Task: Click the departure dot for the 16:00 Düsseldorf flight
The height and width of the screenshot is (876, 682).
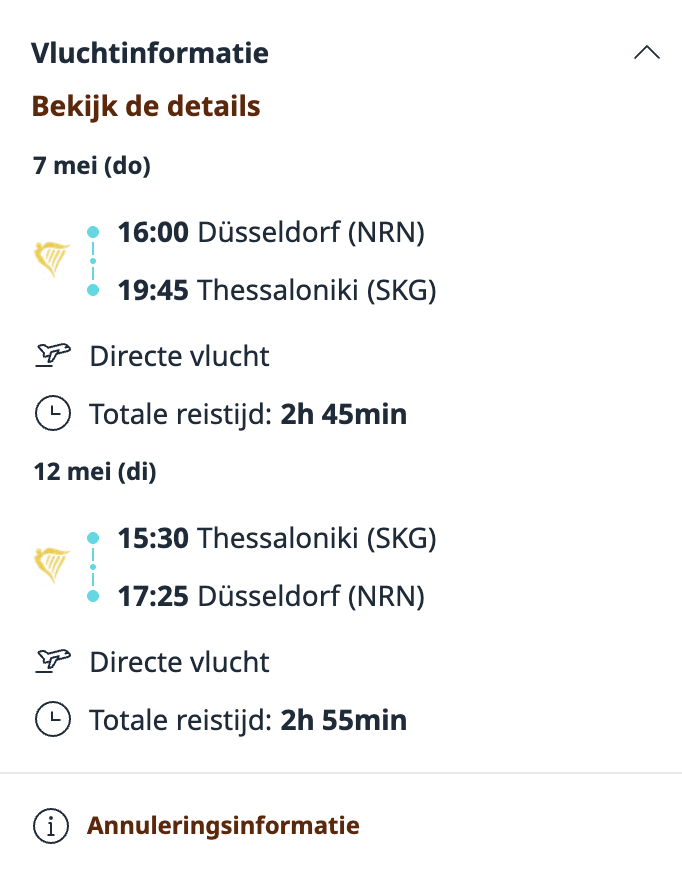Action: point(94,231)
